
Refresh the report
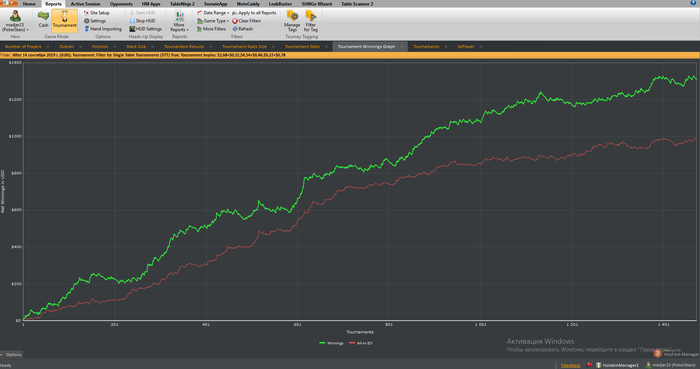click(242, 29)
